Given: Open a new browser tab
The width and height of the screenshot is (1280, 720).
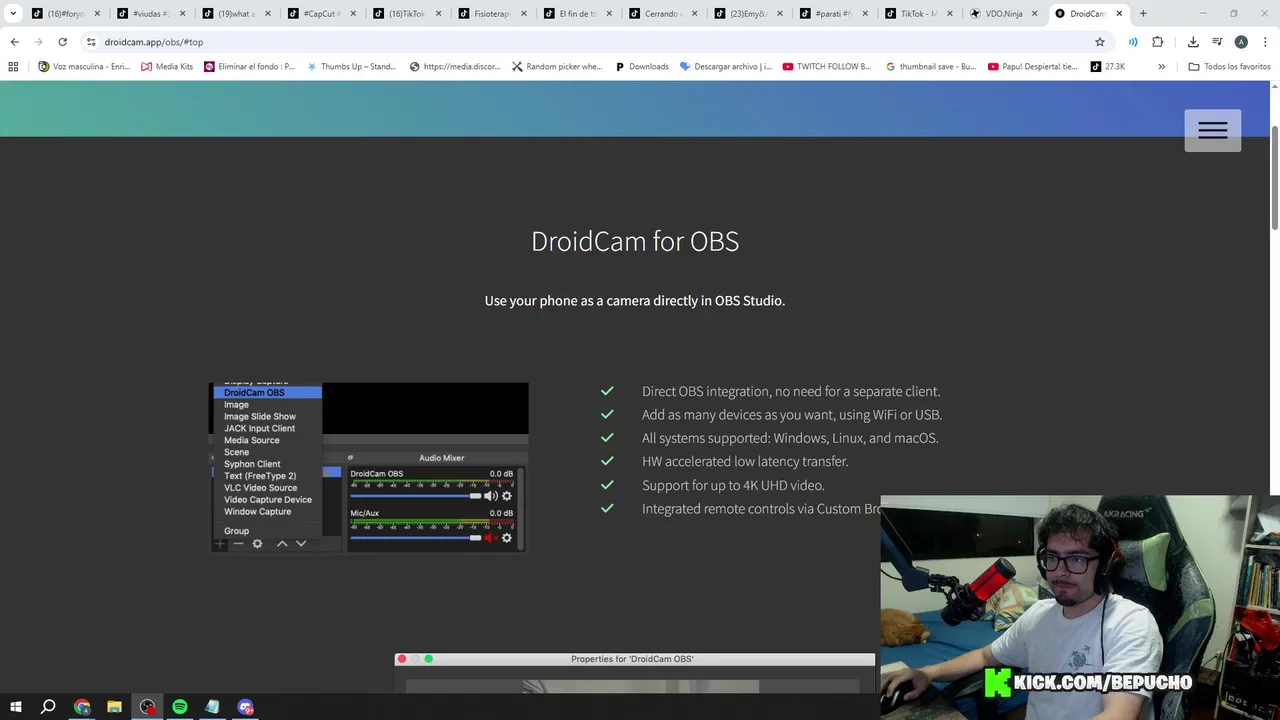Looking at the screenshot, I should pyautogui.click(x=1143, y=14).
